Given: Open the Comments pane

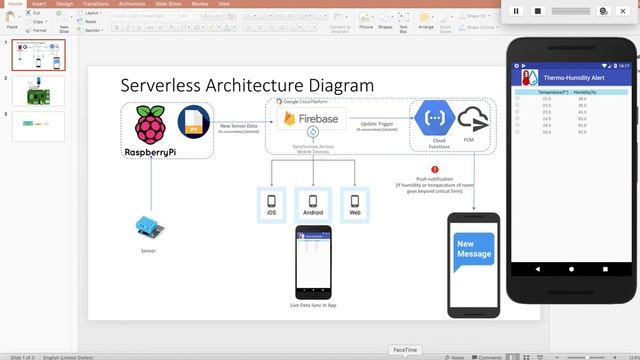Looking at the screenshot, I should tap(487, 357).
